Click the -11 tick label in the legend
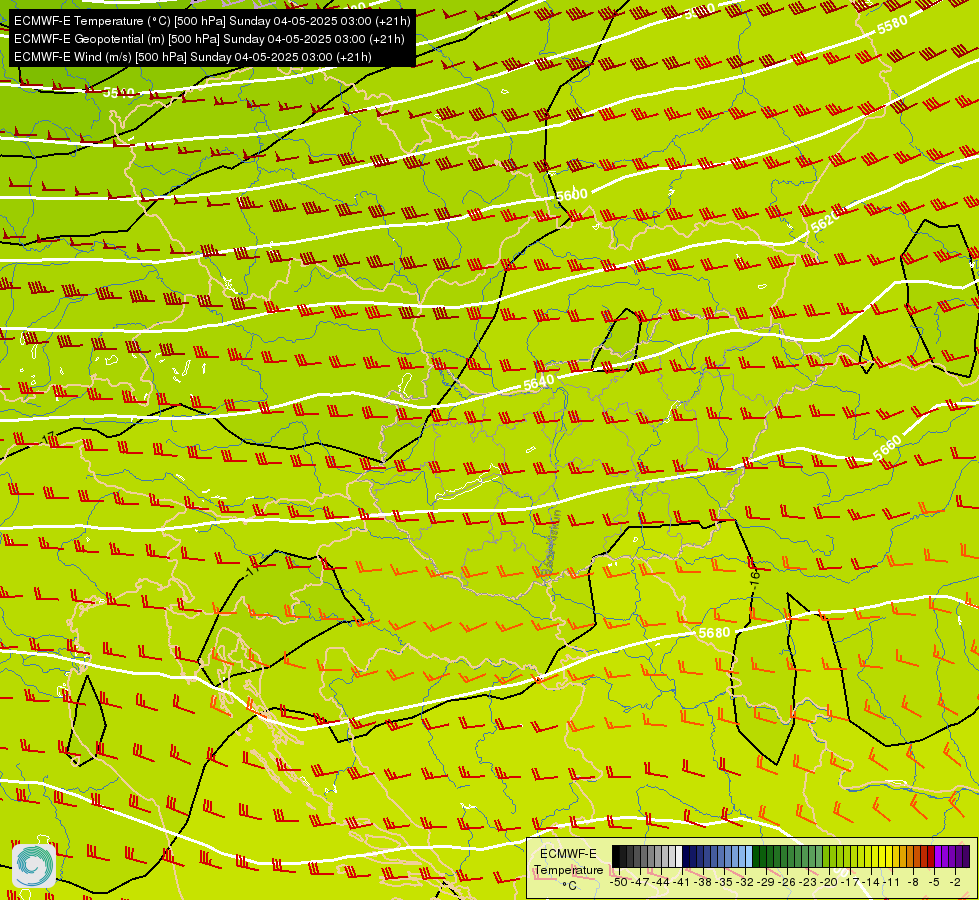979x900 pixels. point(892,882)
